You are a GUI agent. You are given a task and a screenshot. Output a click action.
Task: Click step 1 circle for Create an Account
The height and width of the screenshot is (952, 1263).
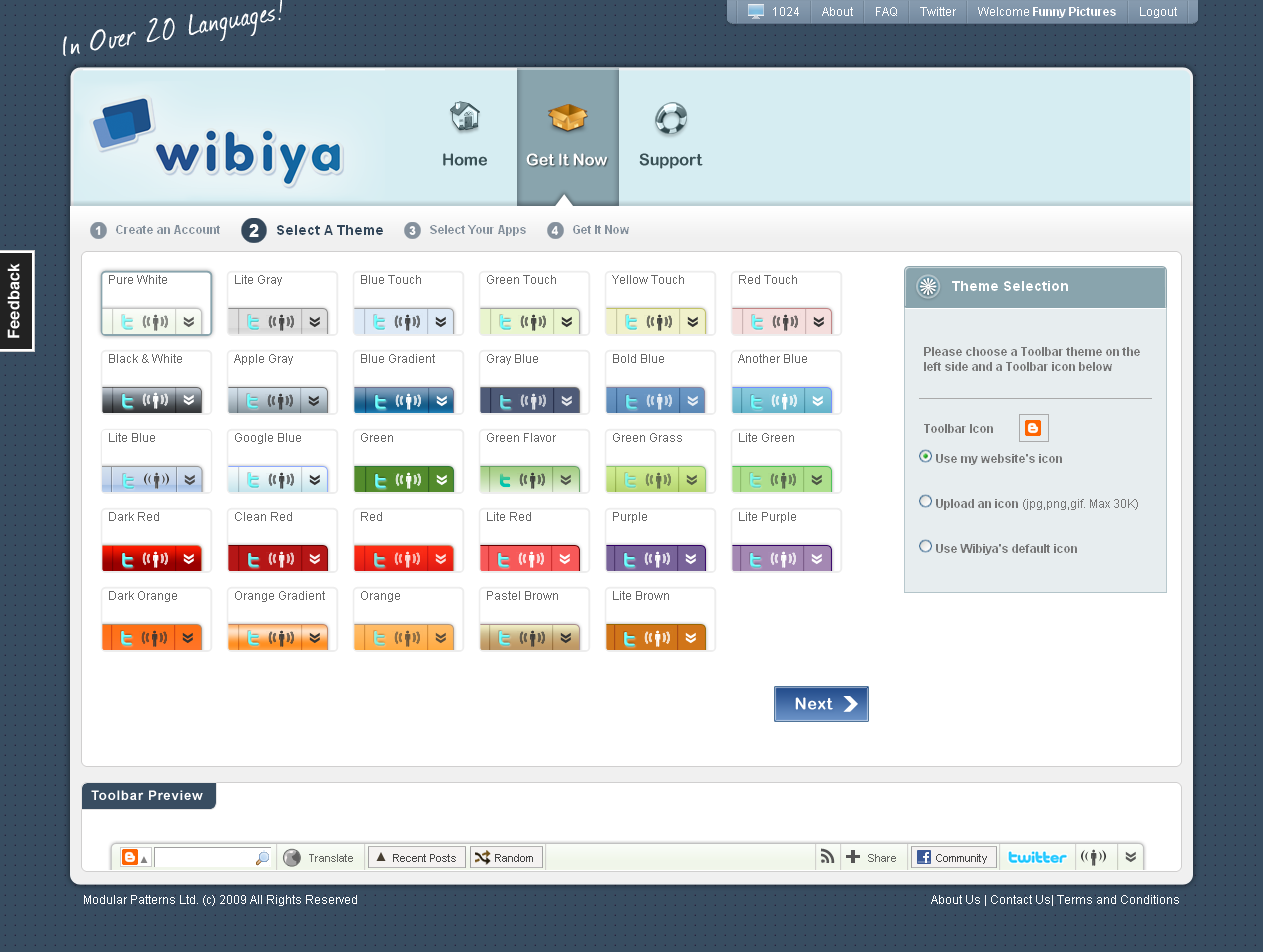click(x=98, y=231)
